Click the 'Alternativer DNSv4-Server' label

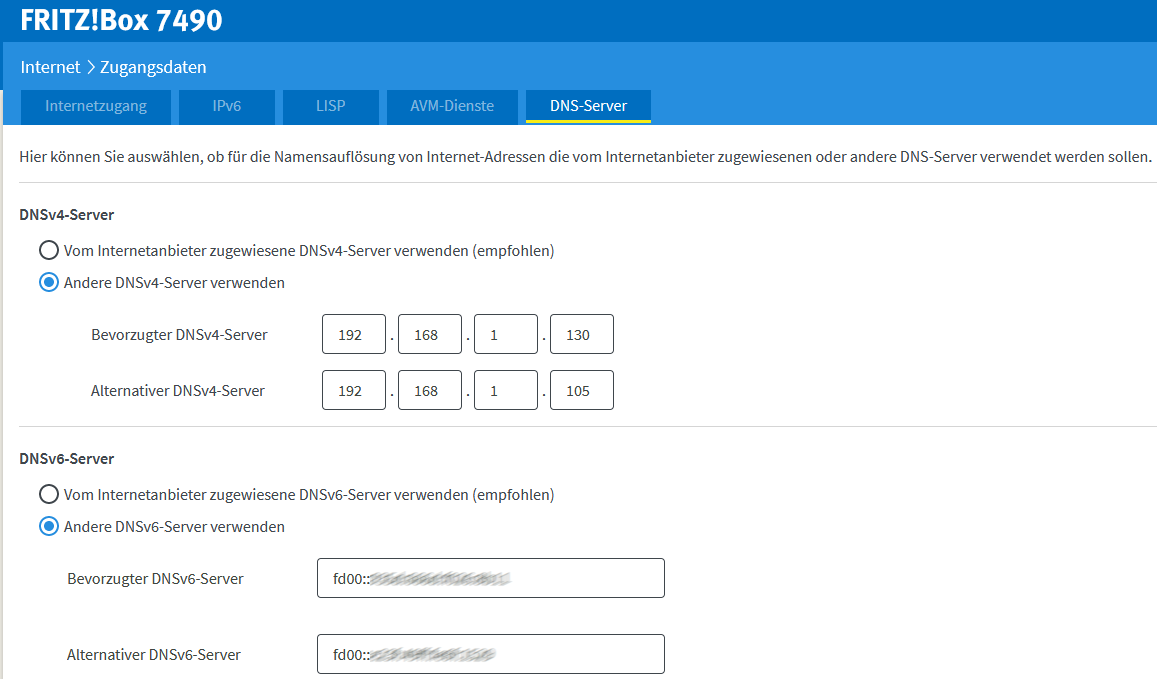(178, 391)
